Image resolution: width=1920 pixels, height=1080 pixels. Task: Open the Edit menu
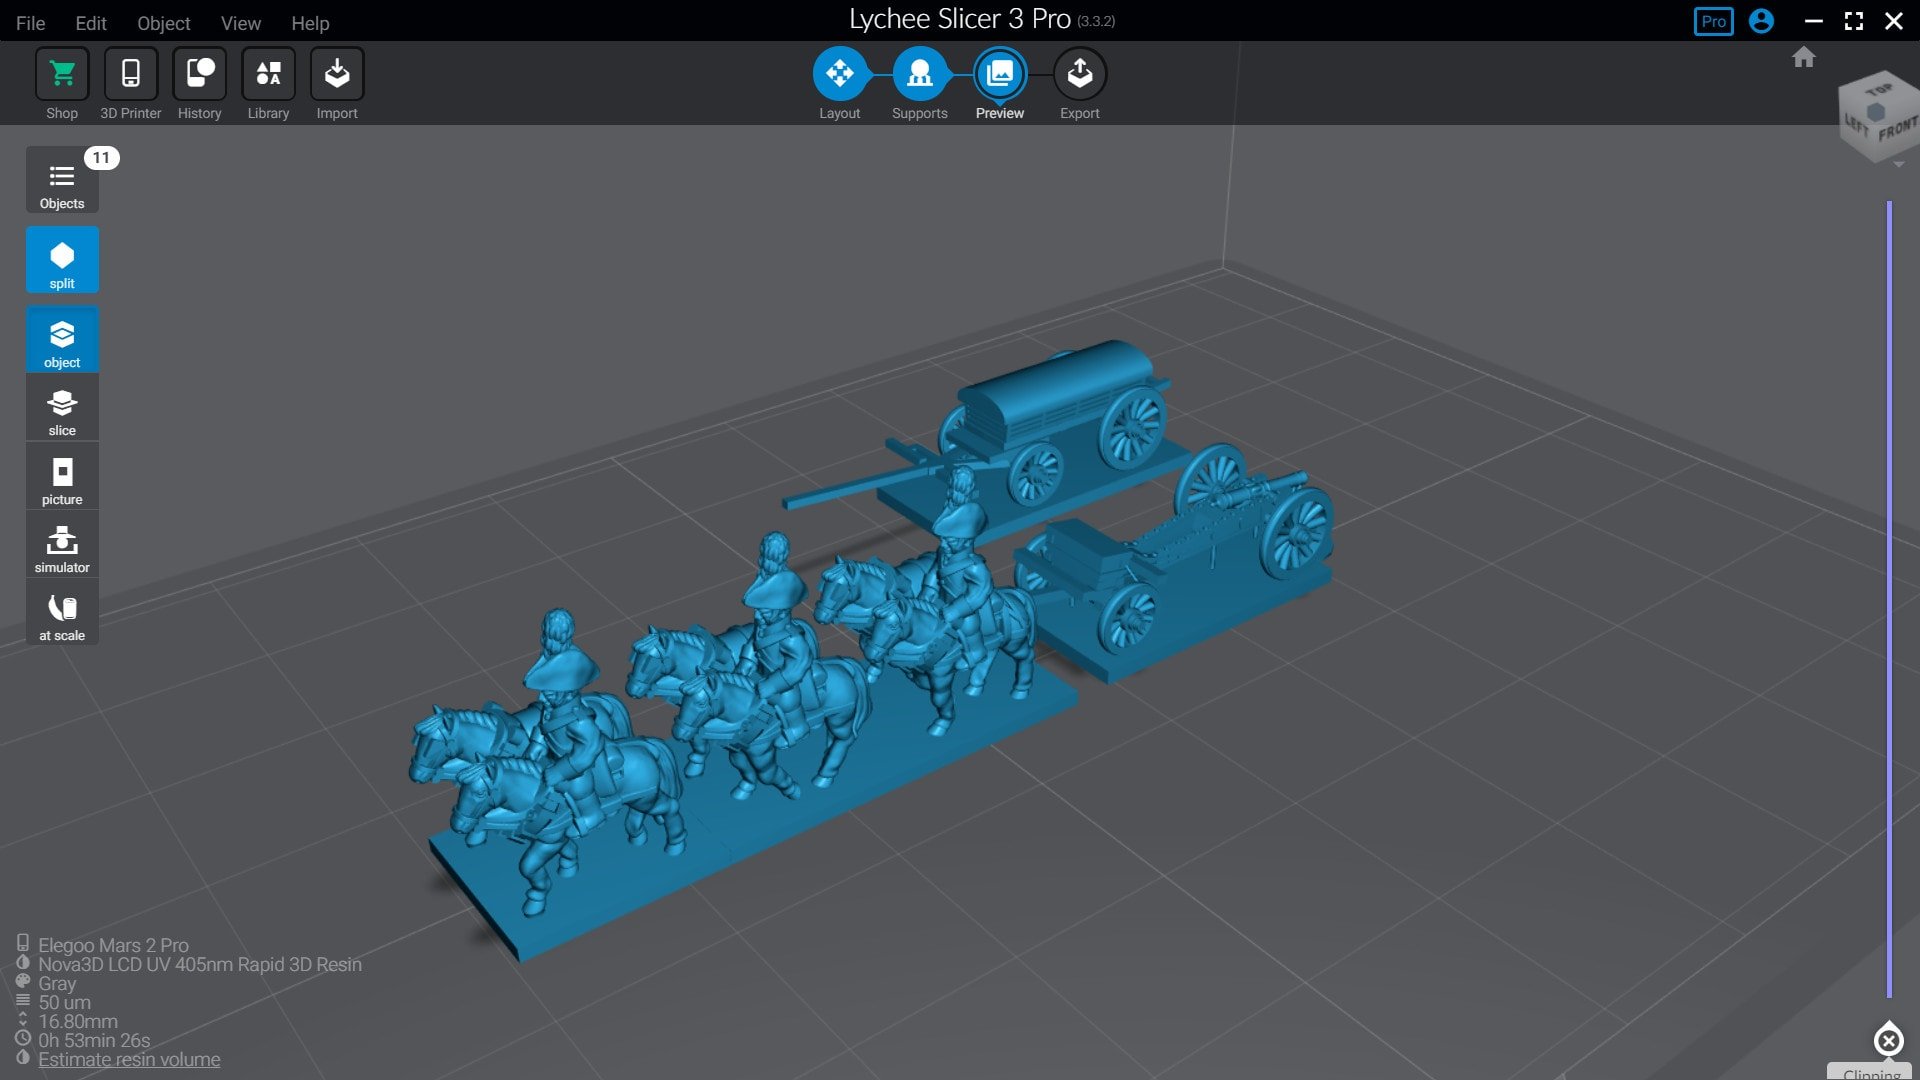click(x=90, y=22)
